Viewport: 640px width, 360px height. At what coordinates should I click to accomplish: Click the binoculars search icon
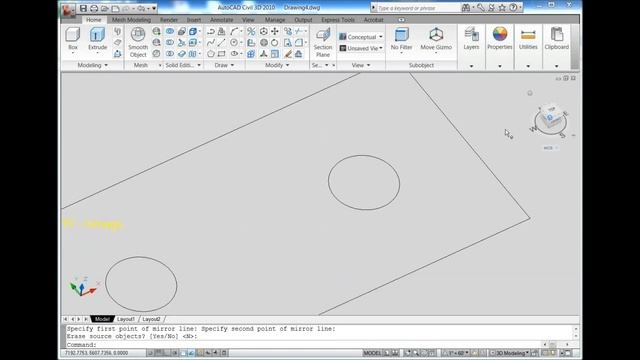click(466, 8)
